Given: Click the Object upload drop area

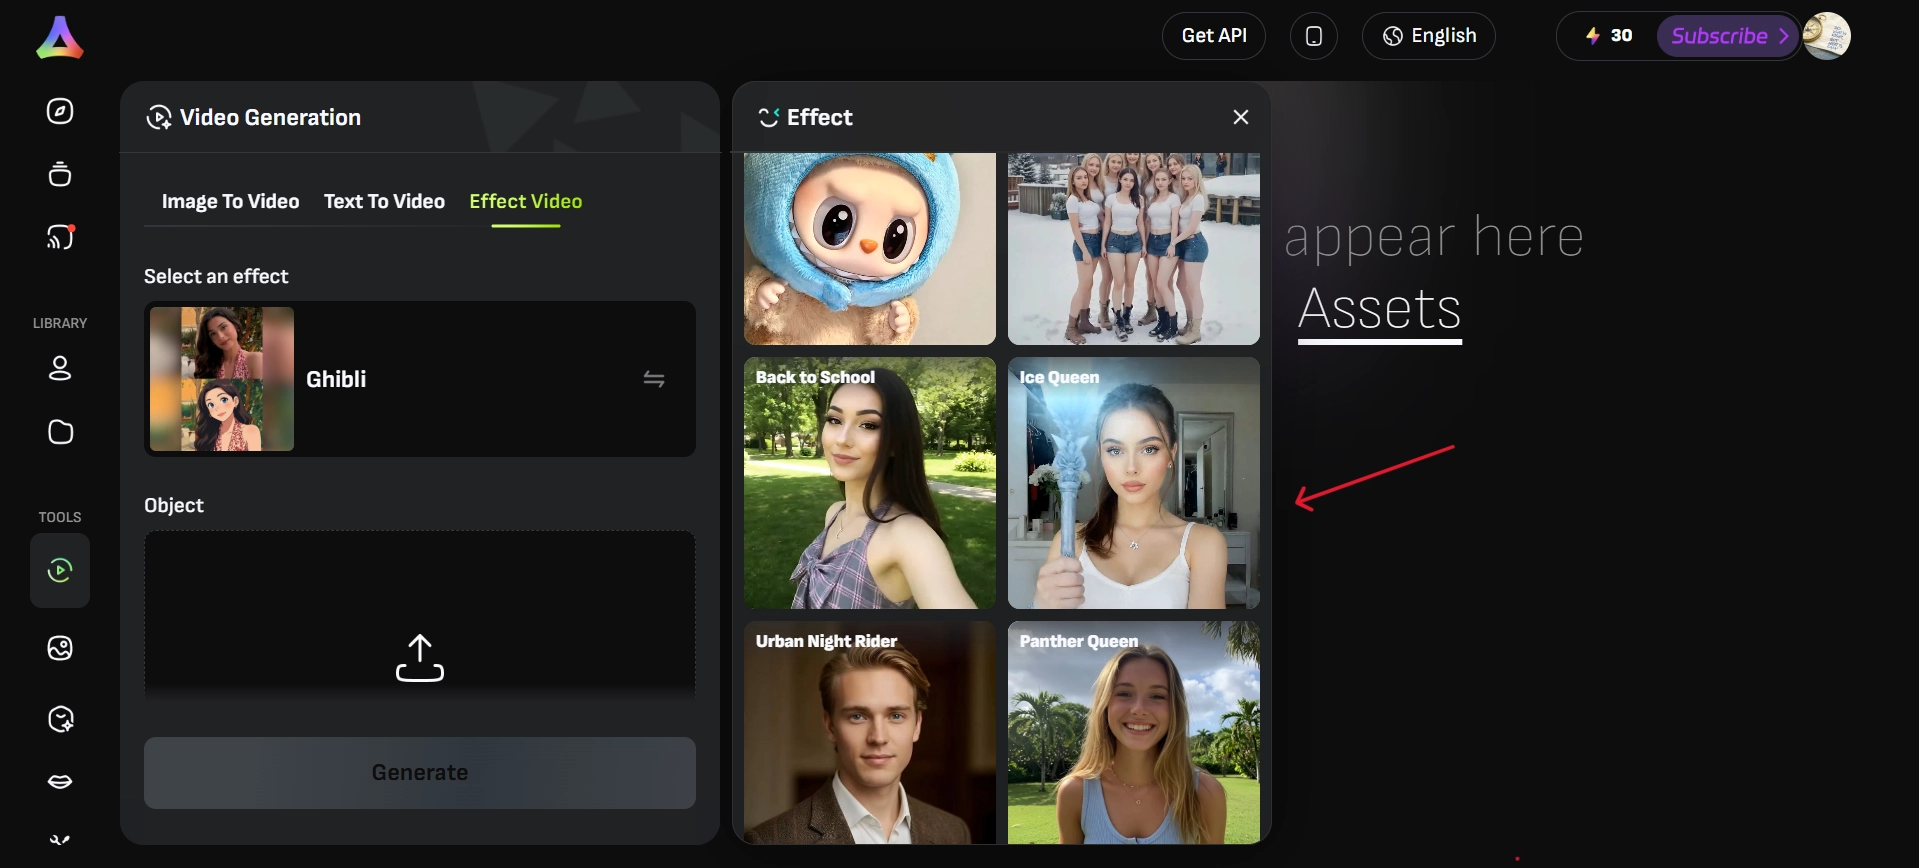Looking at the screenshot, I should point(420,614).
